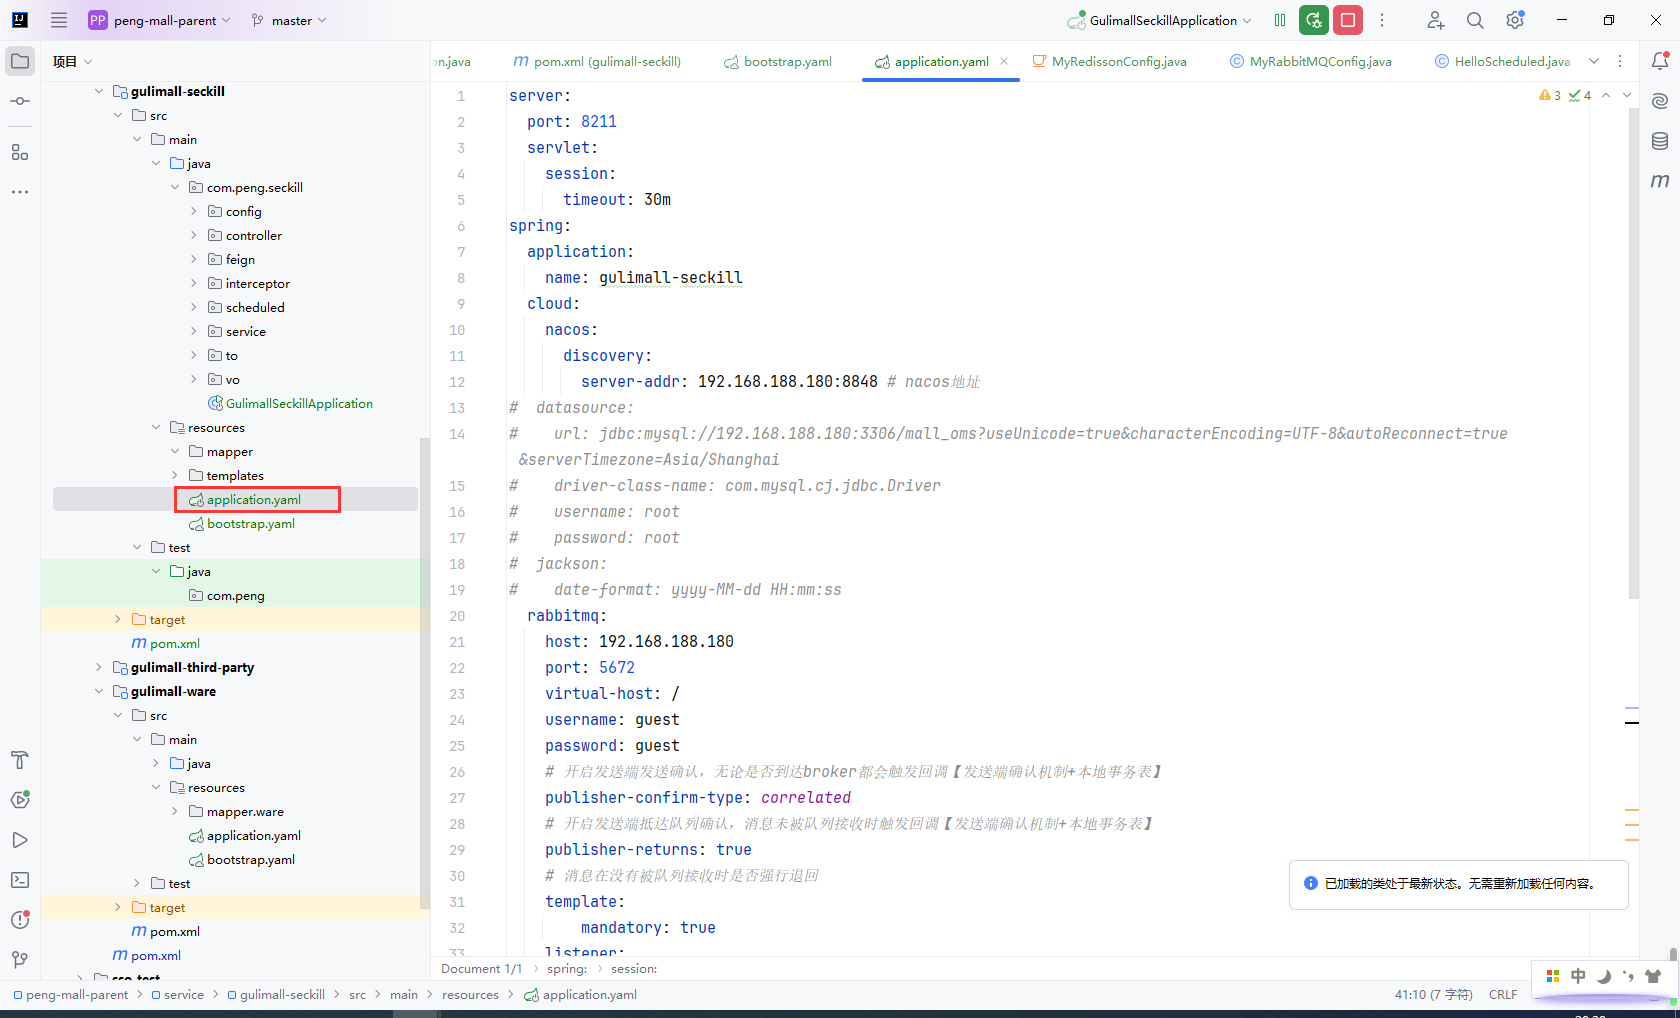
Task: Open the main menu hamburger icon
Action: (59, 20)
